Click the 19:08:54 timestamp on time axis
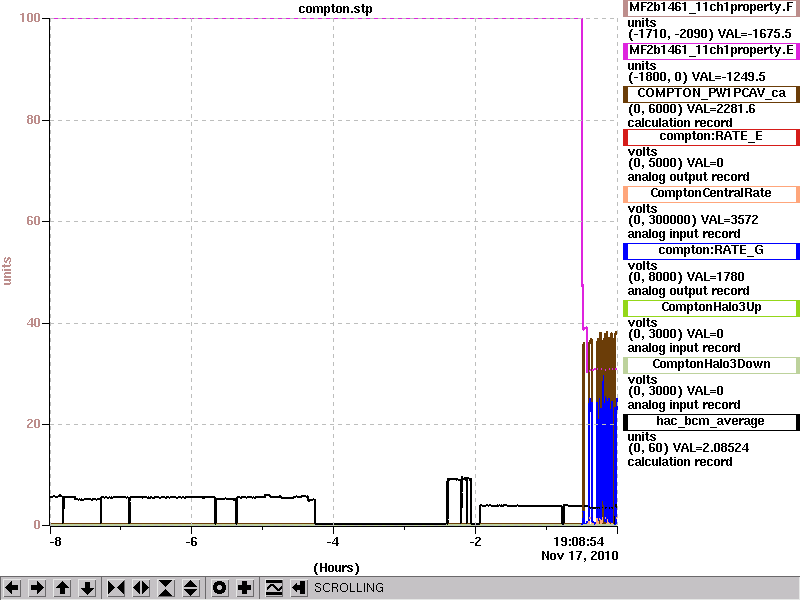This screenshot has height=600, width=800. pyautogui.click(x=579, y=541)
